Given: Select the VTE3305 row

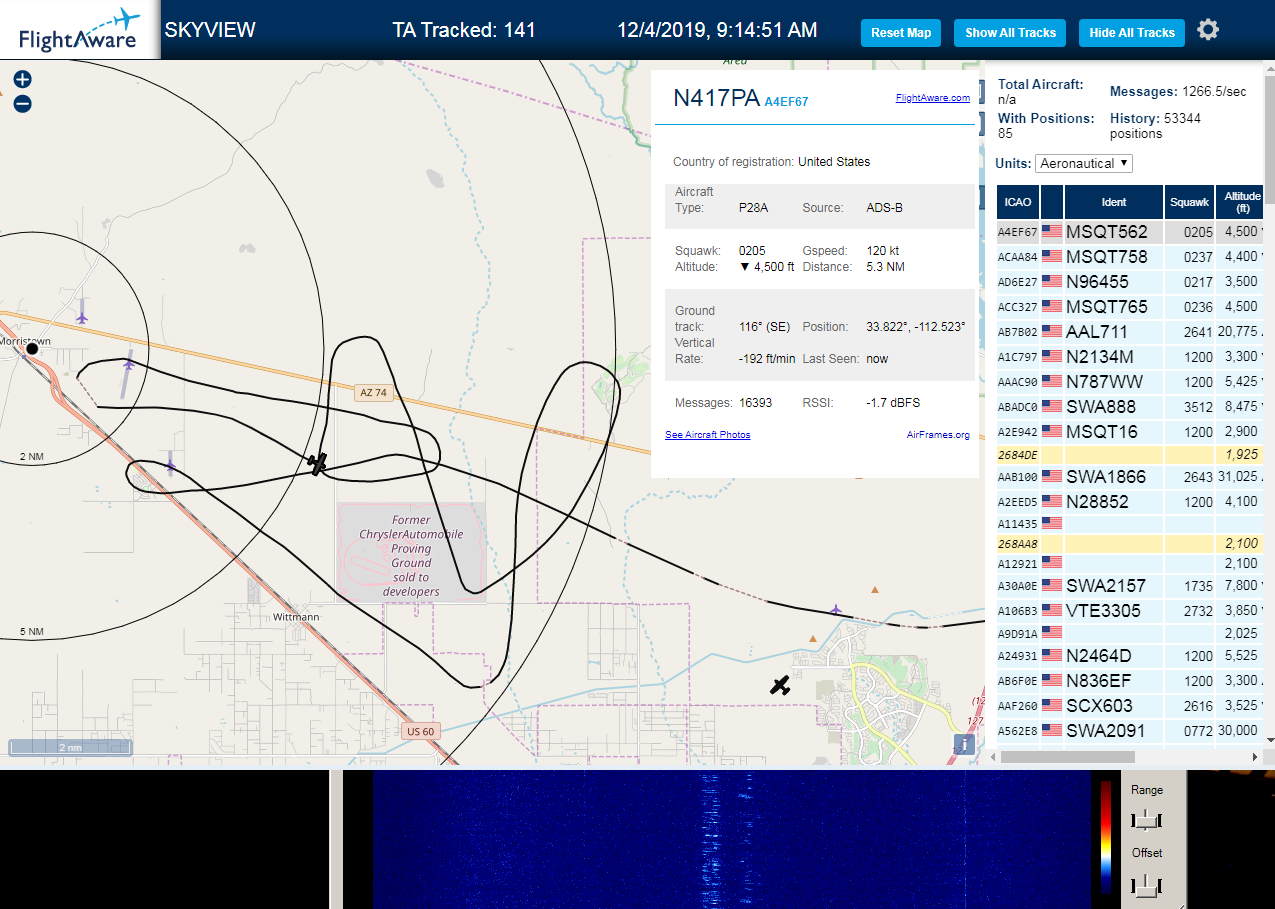Looking at the screenshot, I should click(x=1130, y=611).
